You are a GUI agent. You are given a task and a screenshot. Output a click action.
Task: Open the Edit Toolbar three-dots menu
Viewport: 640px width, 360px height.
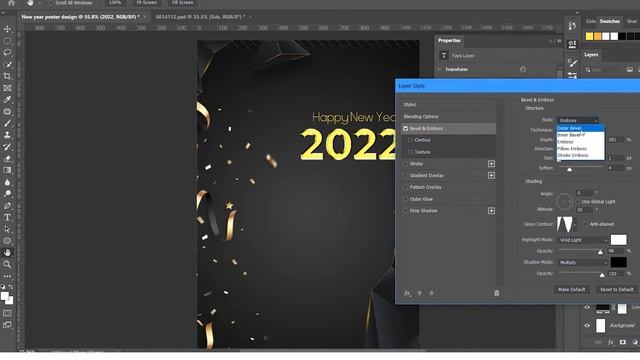click(x=7, y=276)
